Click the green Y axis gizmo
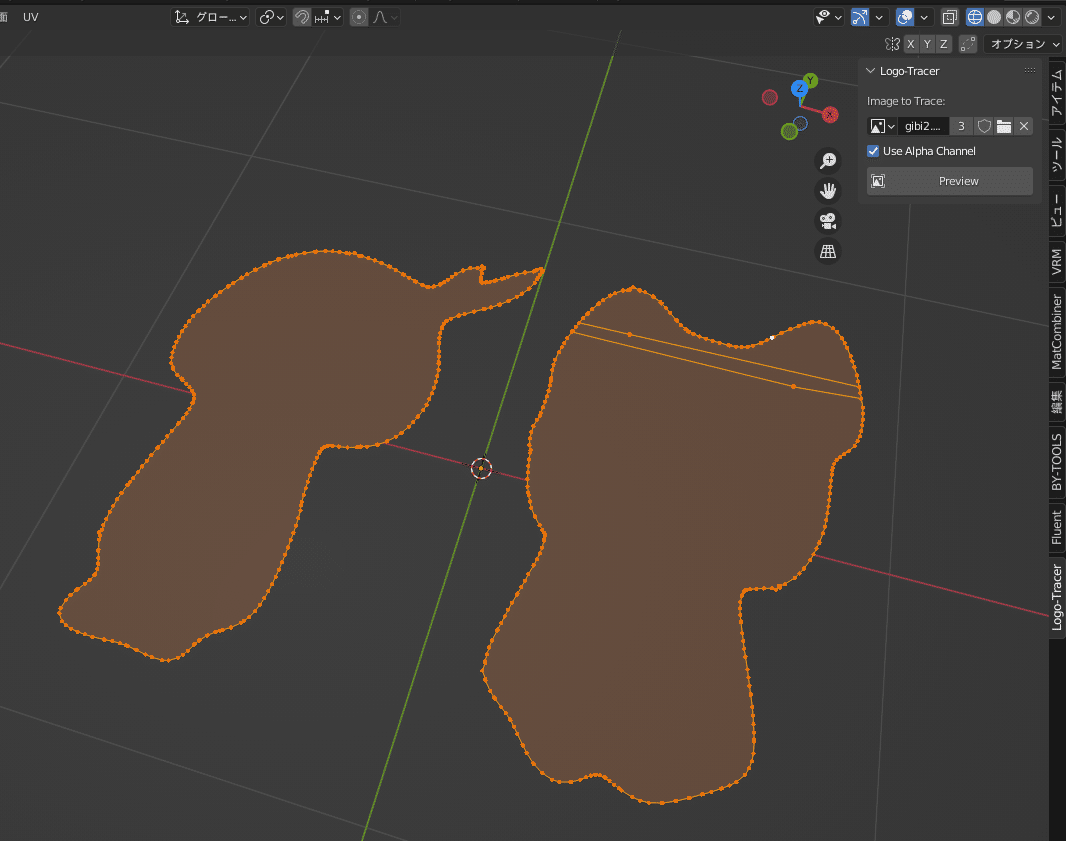 click(810, 81)
